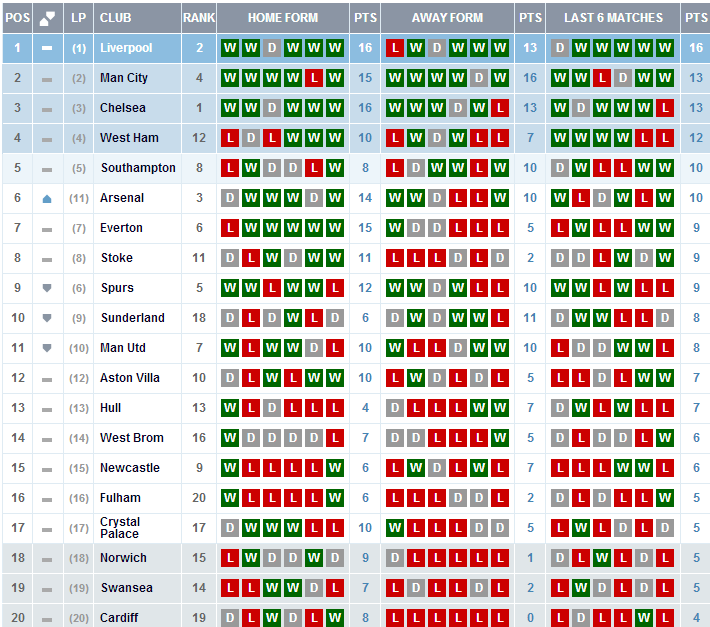
Task: Click West Brom's red L home form badge
Action: [335, 438]
